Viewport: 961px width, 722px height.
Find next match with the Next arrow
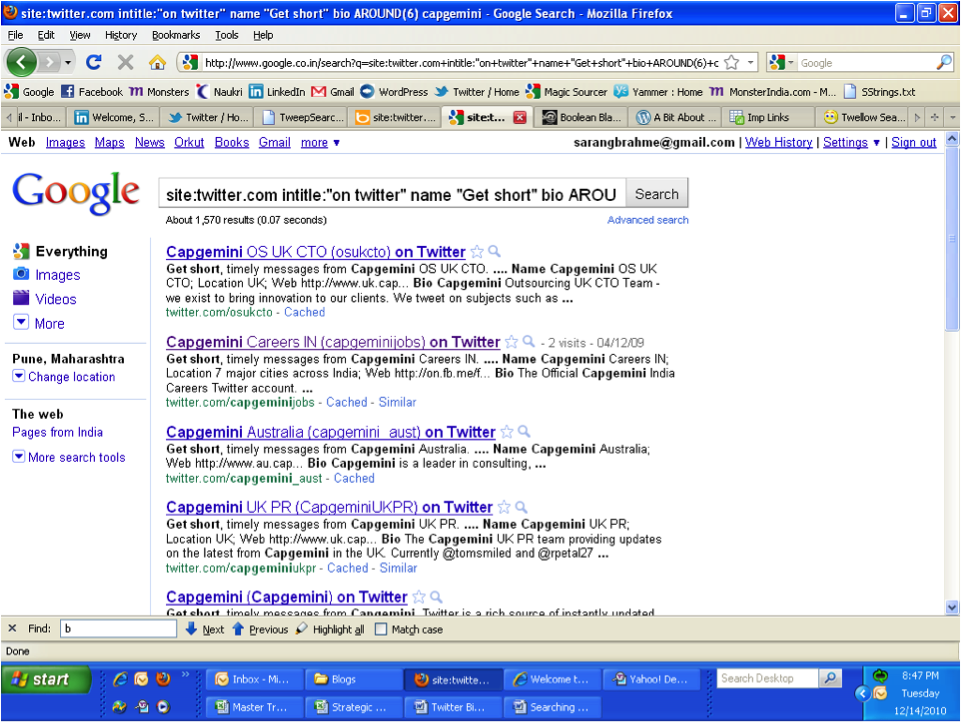pos(205,629)
